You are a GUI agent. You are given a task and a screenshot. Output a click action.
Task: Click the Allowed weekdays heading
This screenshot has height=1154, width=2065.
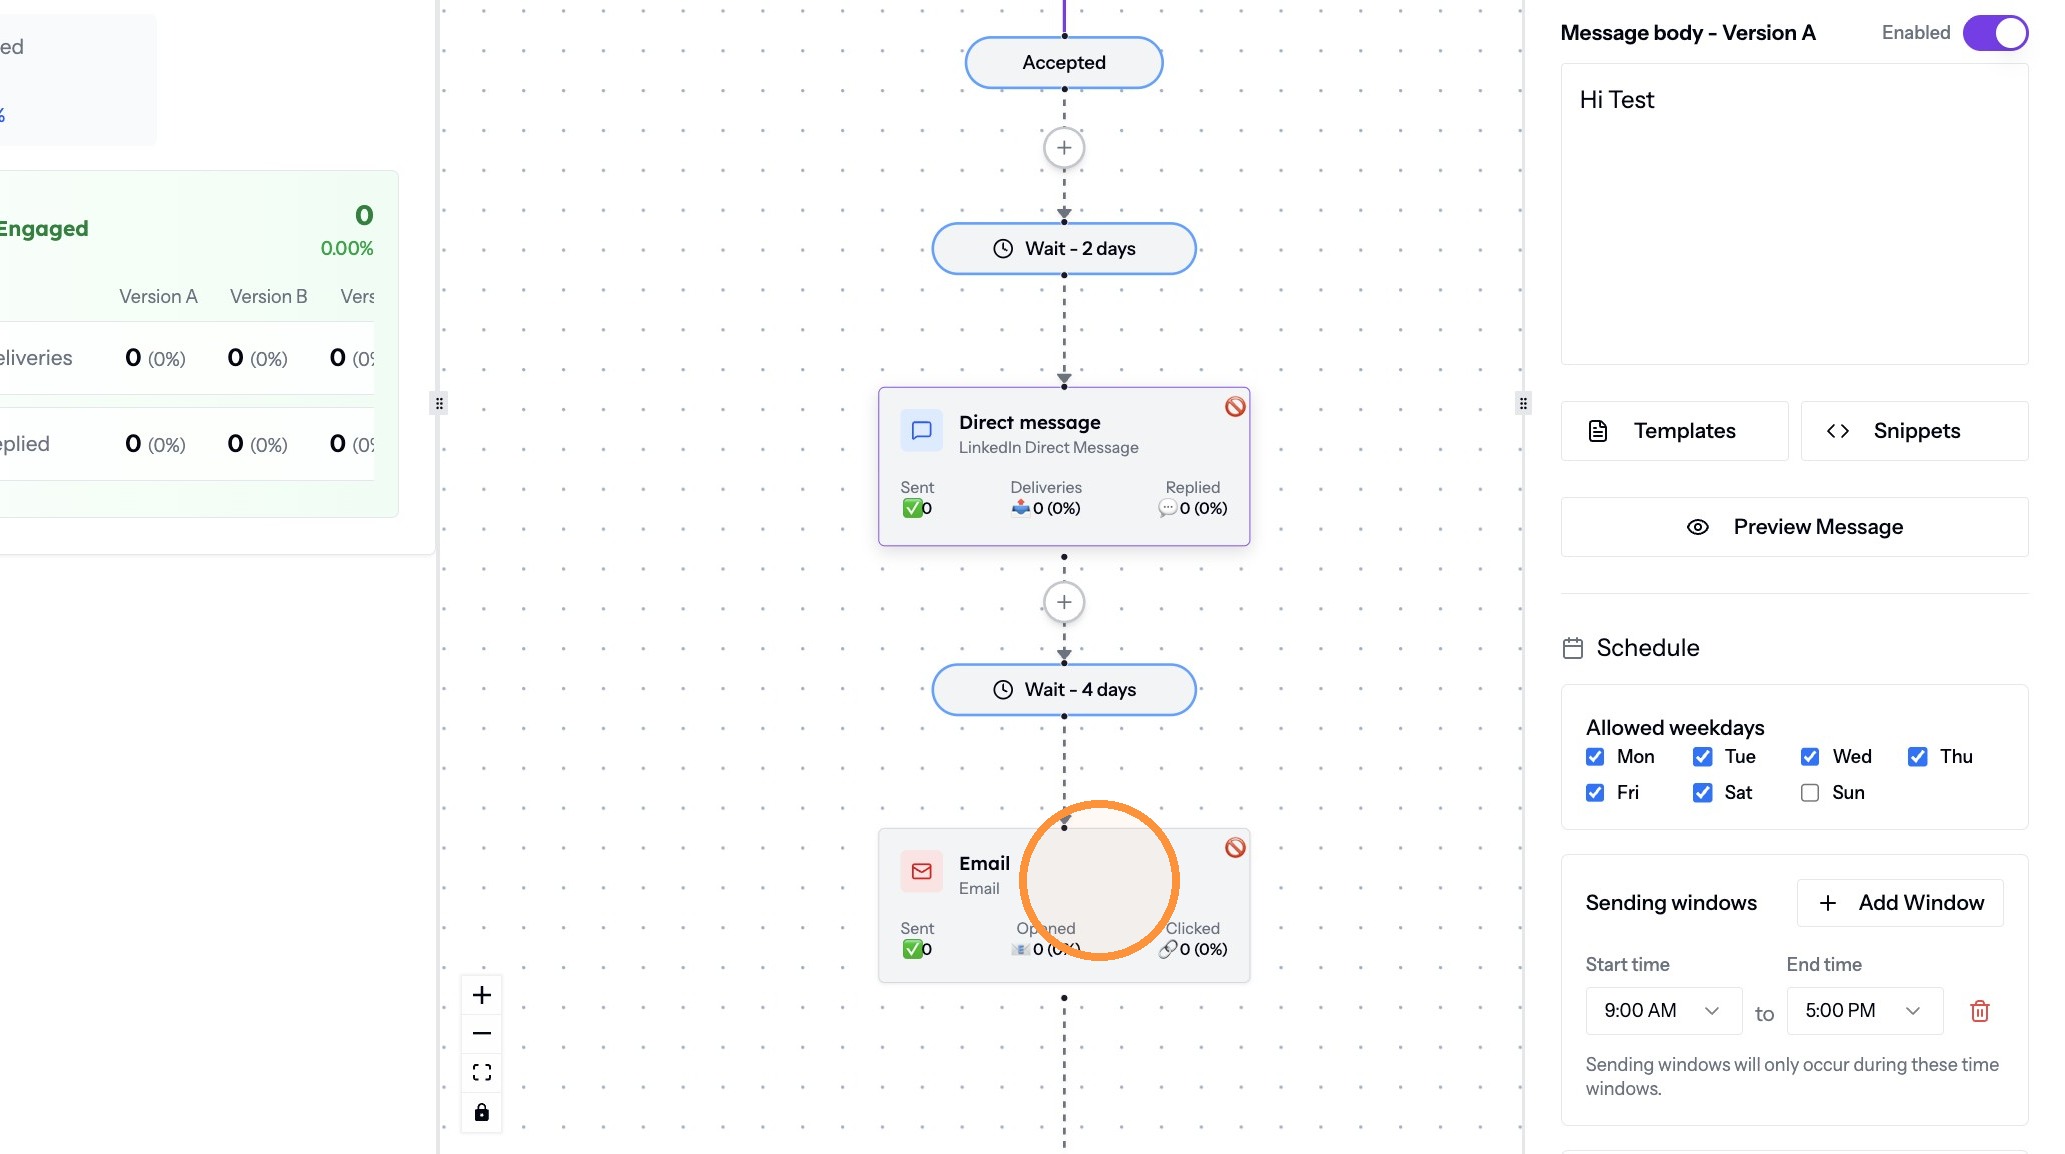click(x=1675, y=728)
